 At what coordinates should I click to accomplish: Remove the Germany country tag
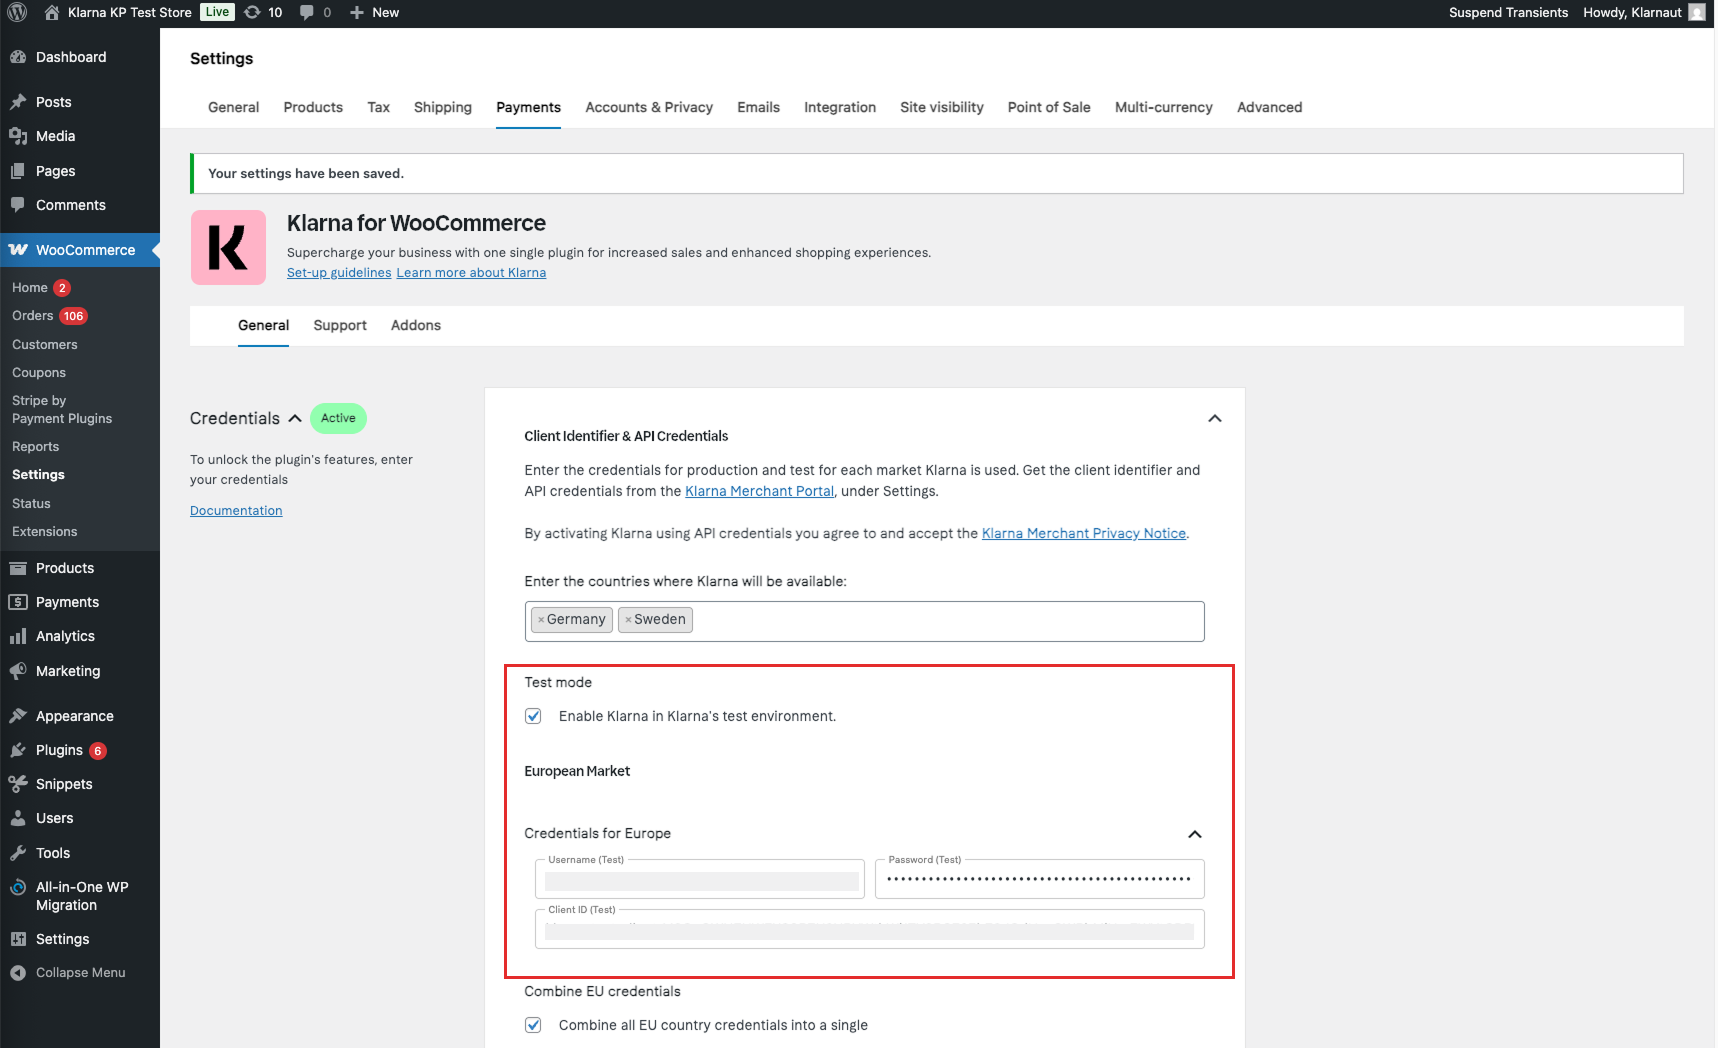tap(541, 620)
